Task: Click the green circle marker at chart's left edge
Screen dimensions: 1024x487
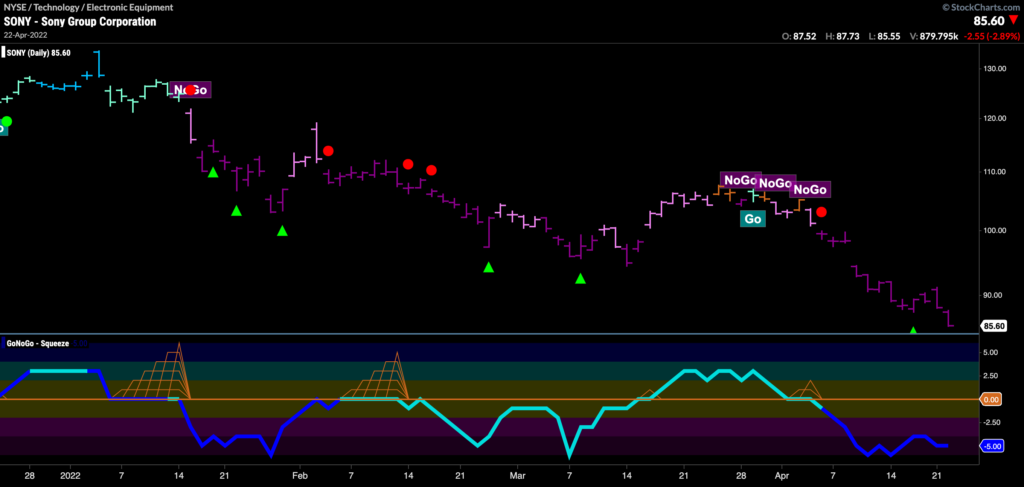Action: (7, 121)
